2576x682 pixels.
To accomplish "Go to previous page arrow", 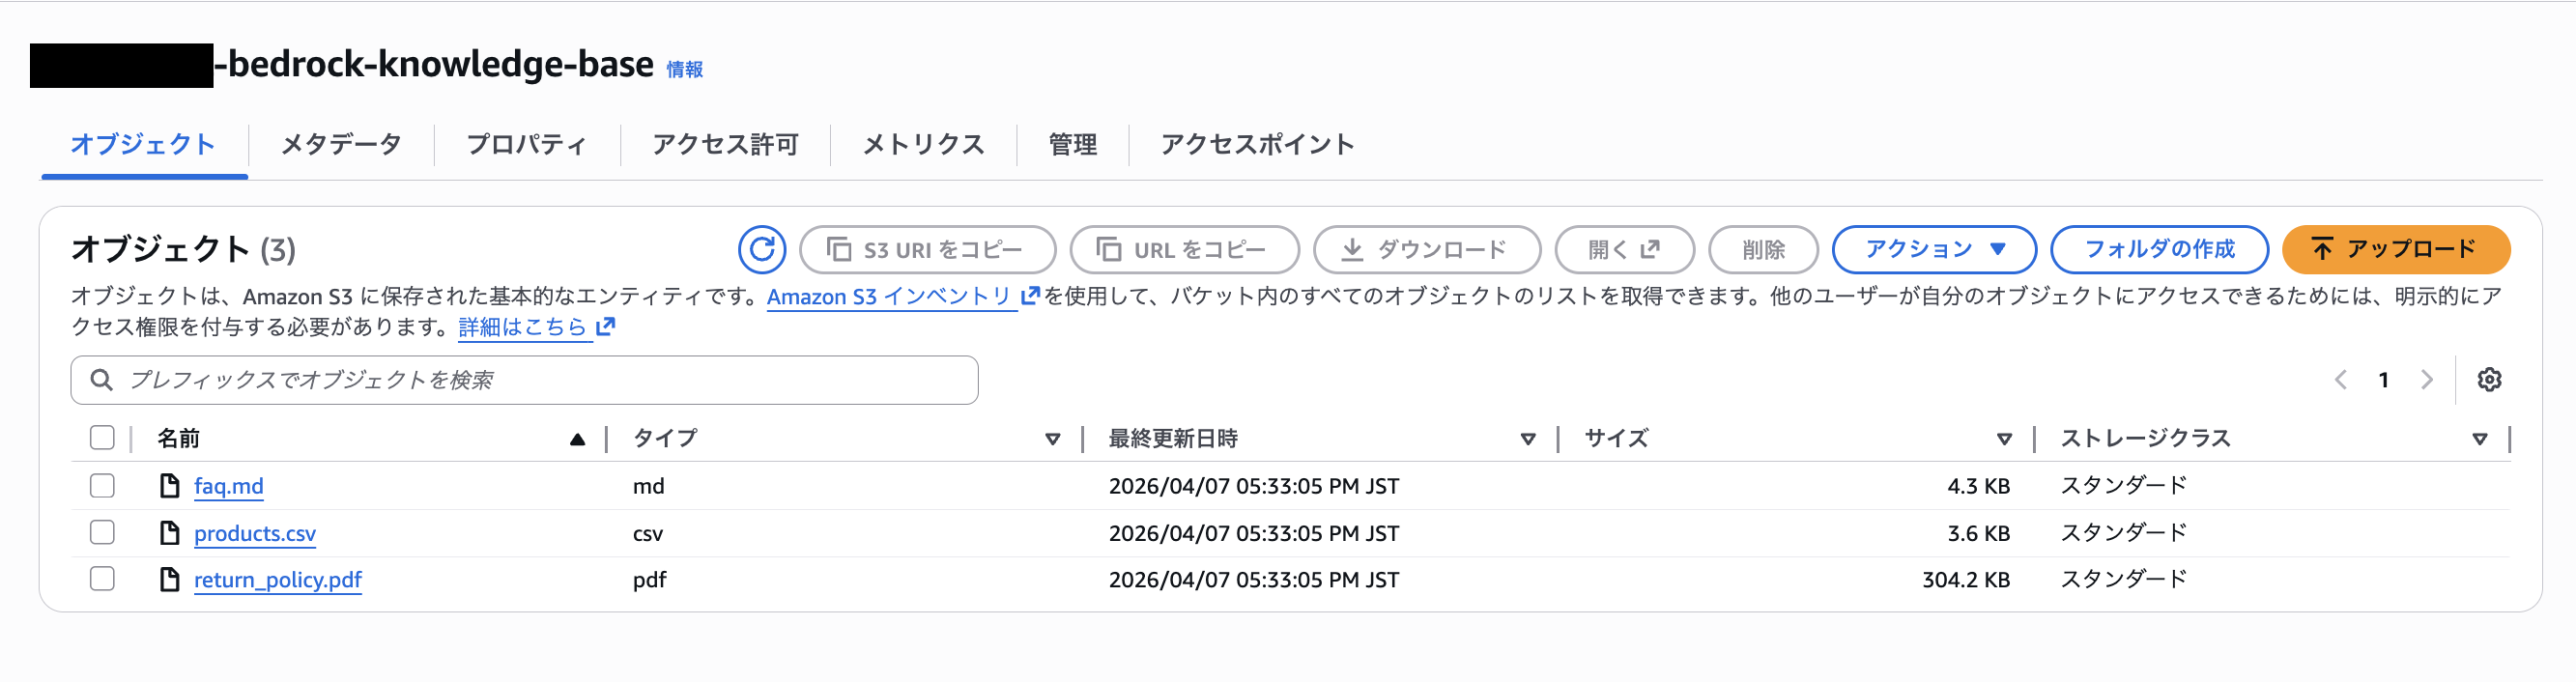I will coord(2341,380).
